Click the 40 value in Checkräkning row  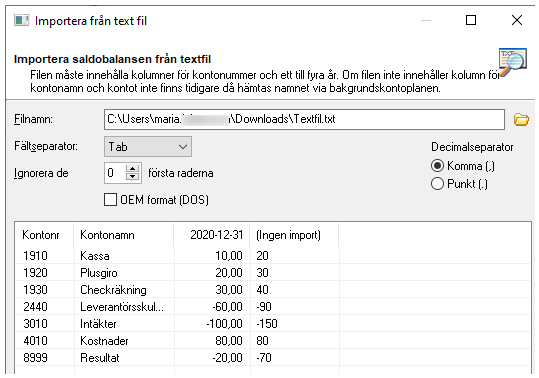tap(262, 290)
